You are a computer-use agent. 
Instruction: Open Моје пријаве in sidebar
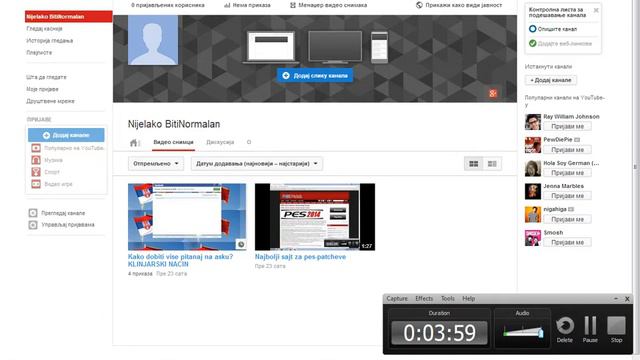point(42,89)
